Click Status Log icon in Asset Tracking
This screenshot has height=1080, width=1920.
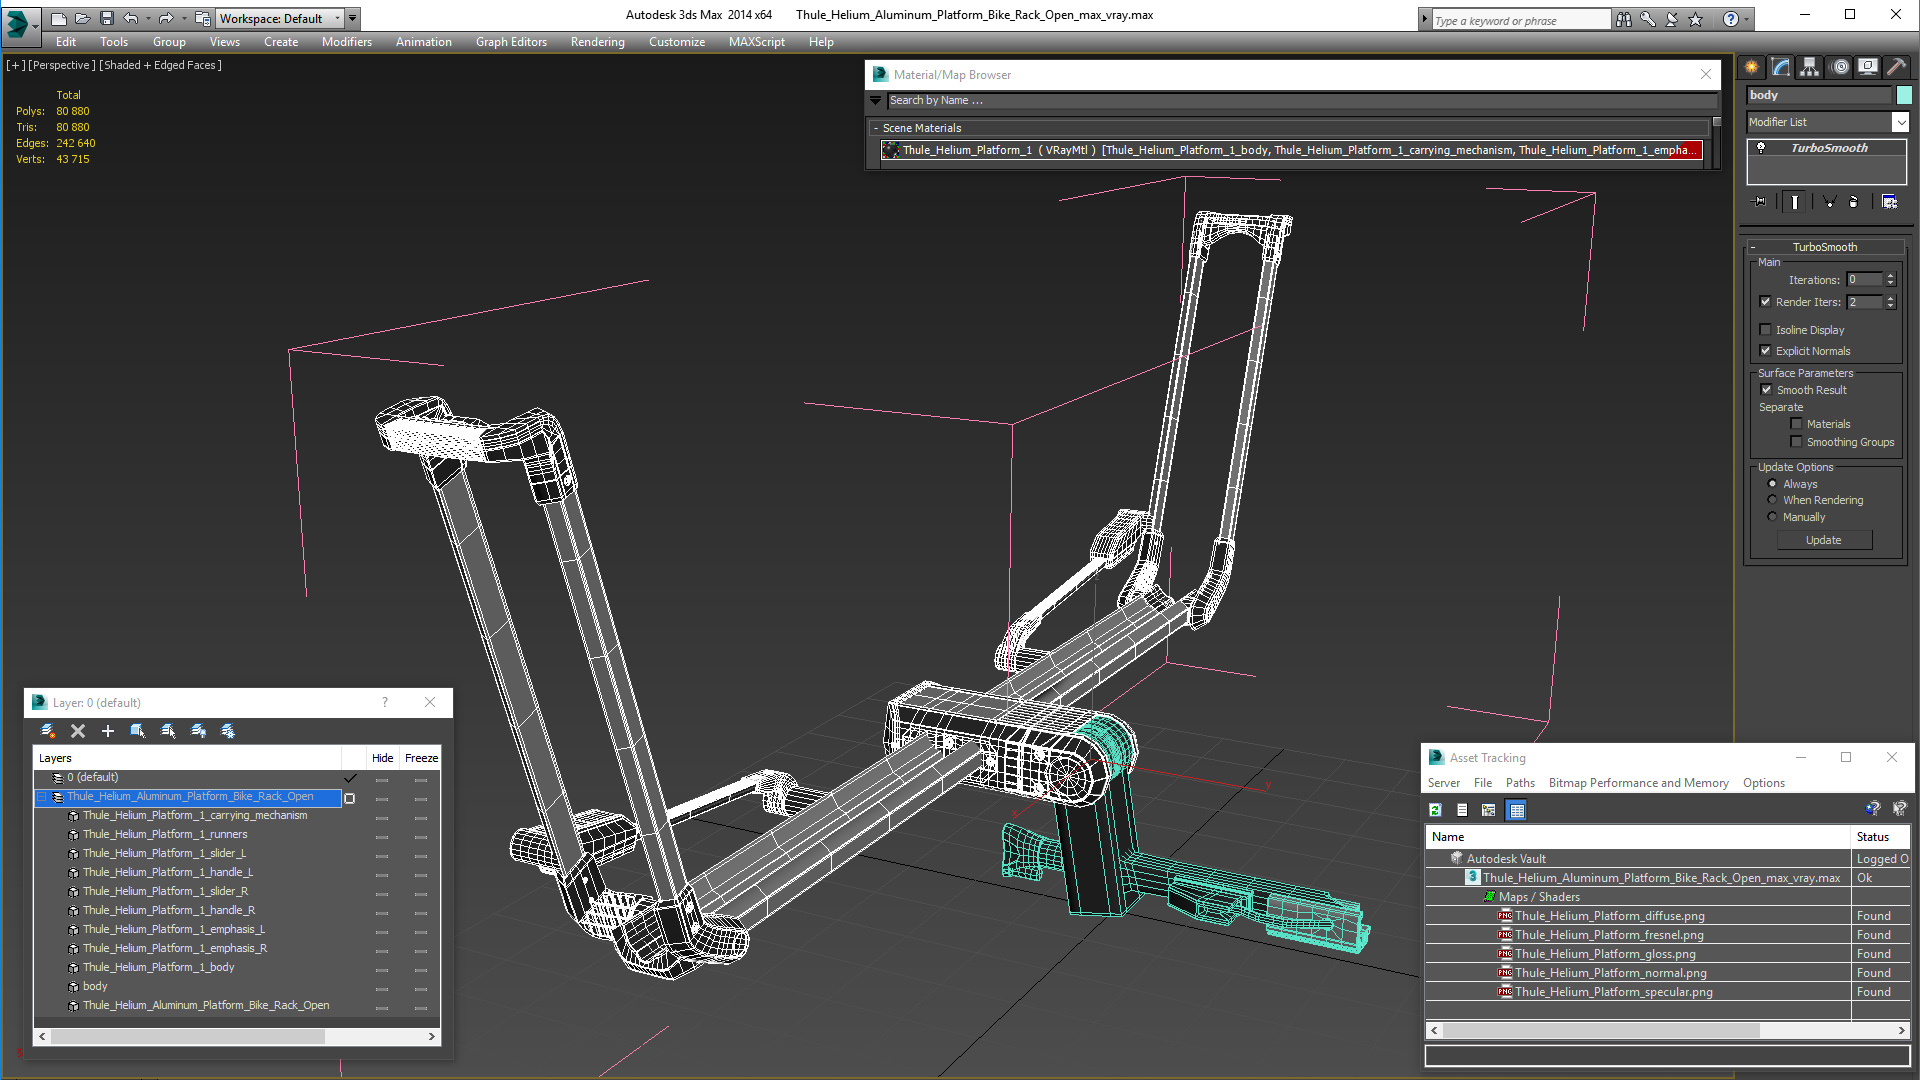1462,810
